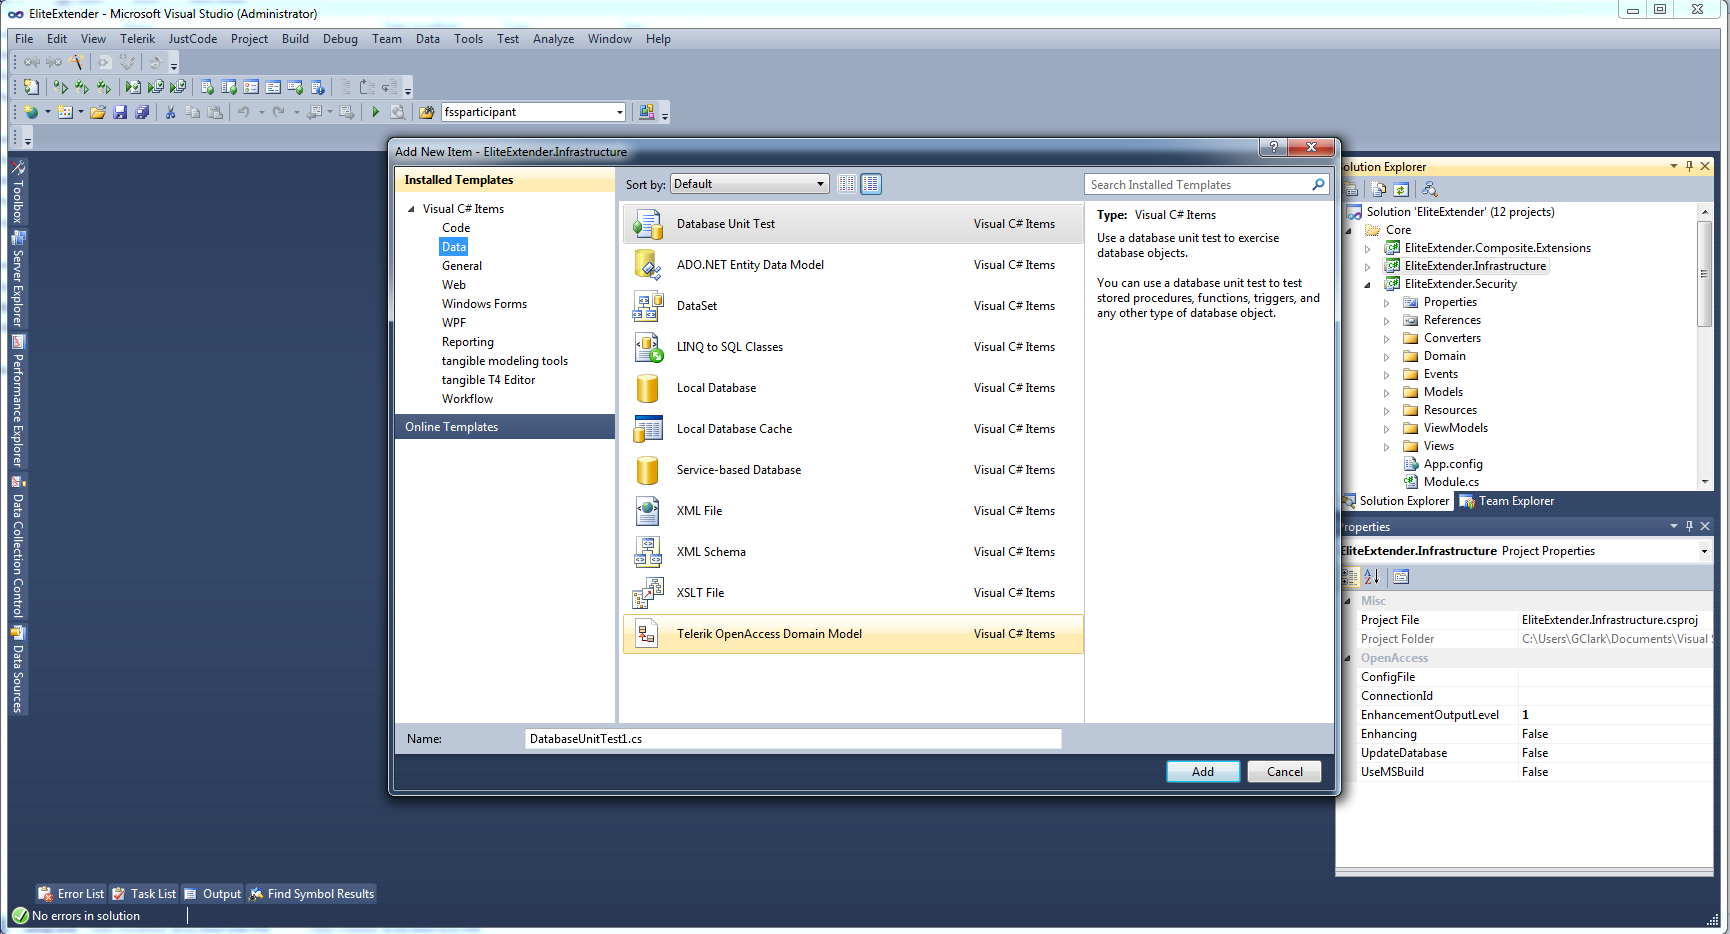This screenshot has height=934, width=1730.
Task: Click the Find in Files binoculars icon
Action: (x=426, y=112)
